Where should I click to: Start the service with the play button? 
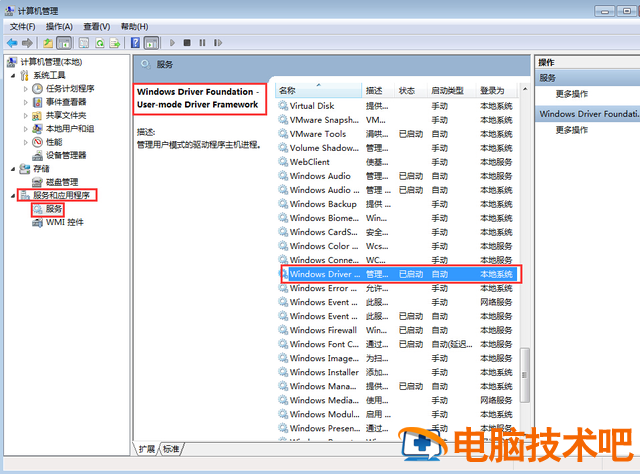click(x=172, y=42)
